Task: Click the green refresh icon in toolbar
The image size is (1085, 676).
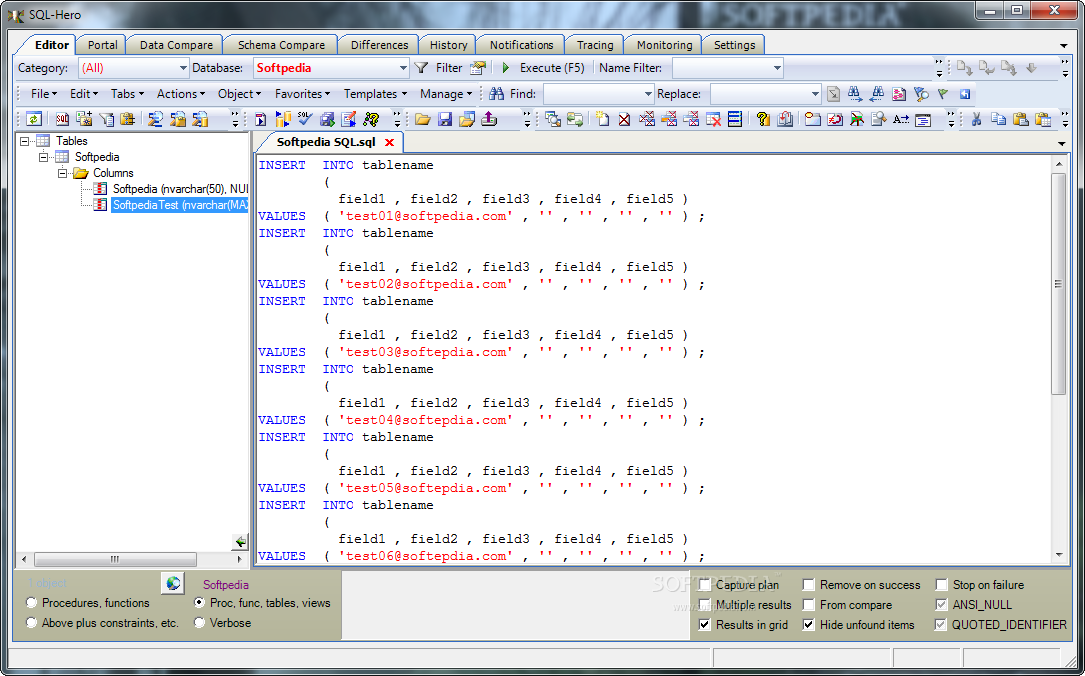Action: click(33, 119)
